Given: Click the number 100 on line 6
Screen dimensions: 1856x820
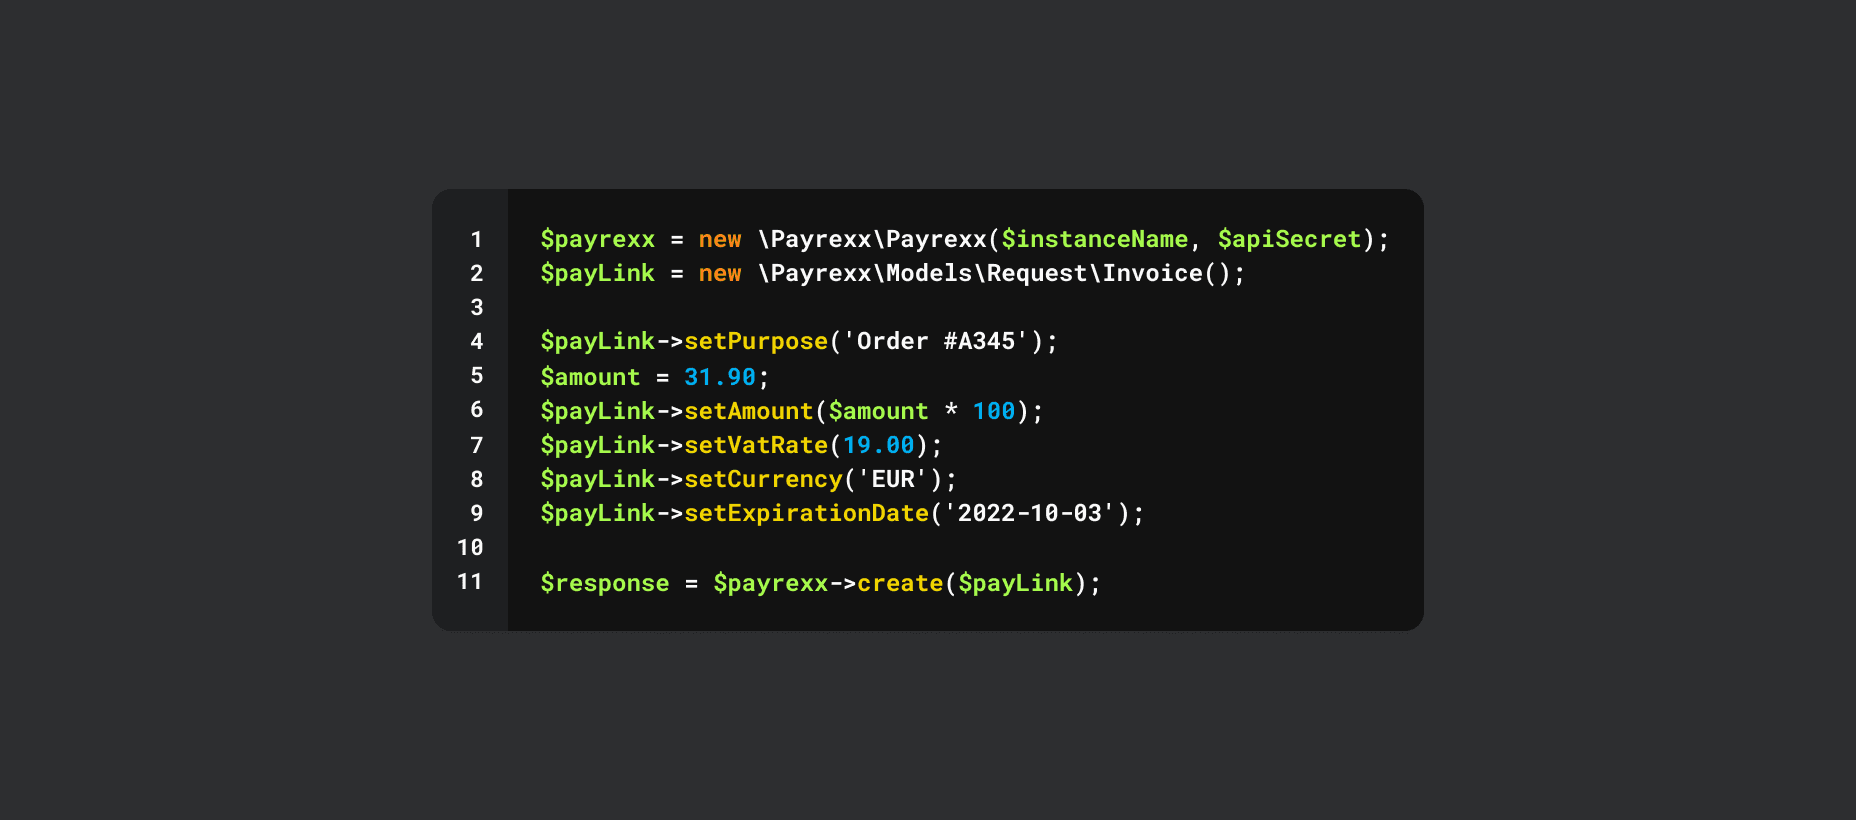Looking at the screenshot, I should pos(994,412).
